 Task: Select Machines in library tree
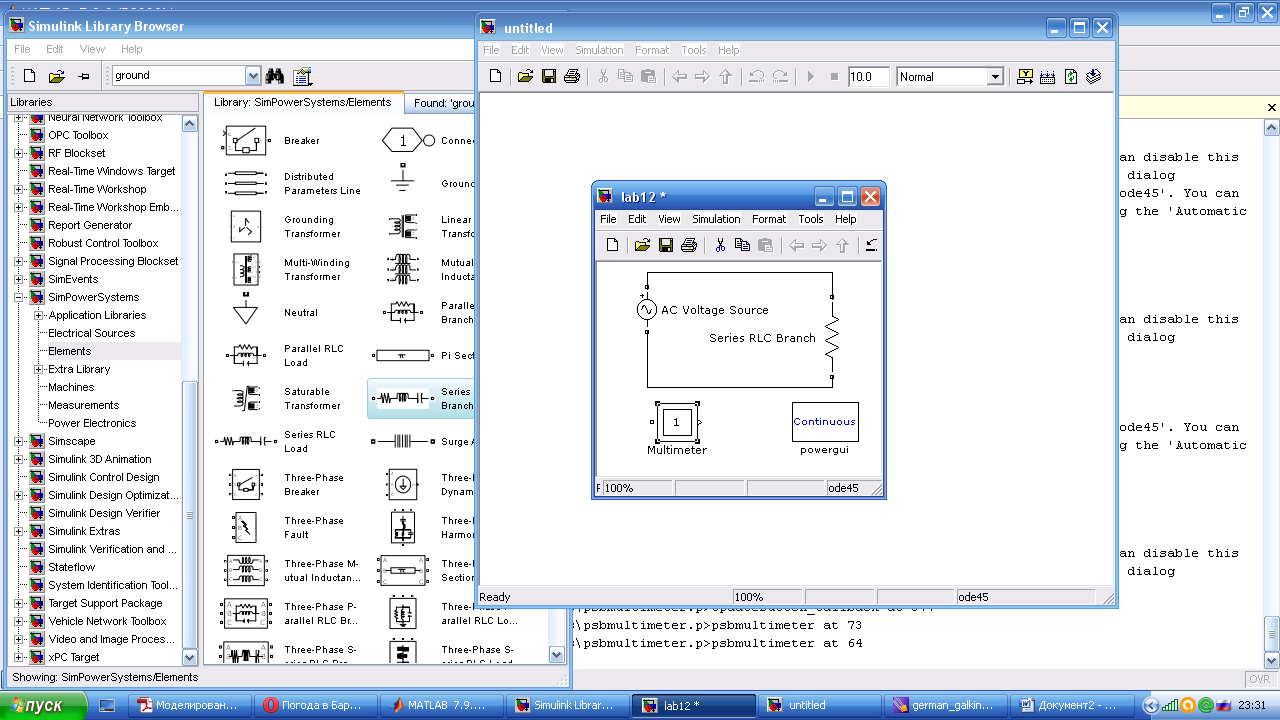pyautogui.click(x=71, y=387)
